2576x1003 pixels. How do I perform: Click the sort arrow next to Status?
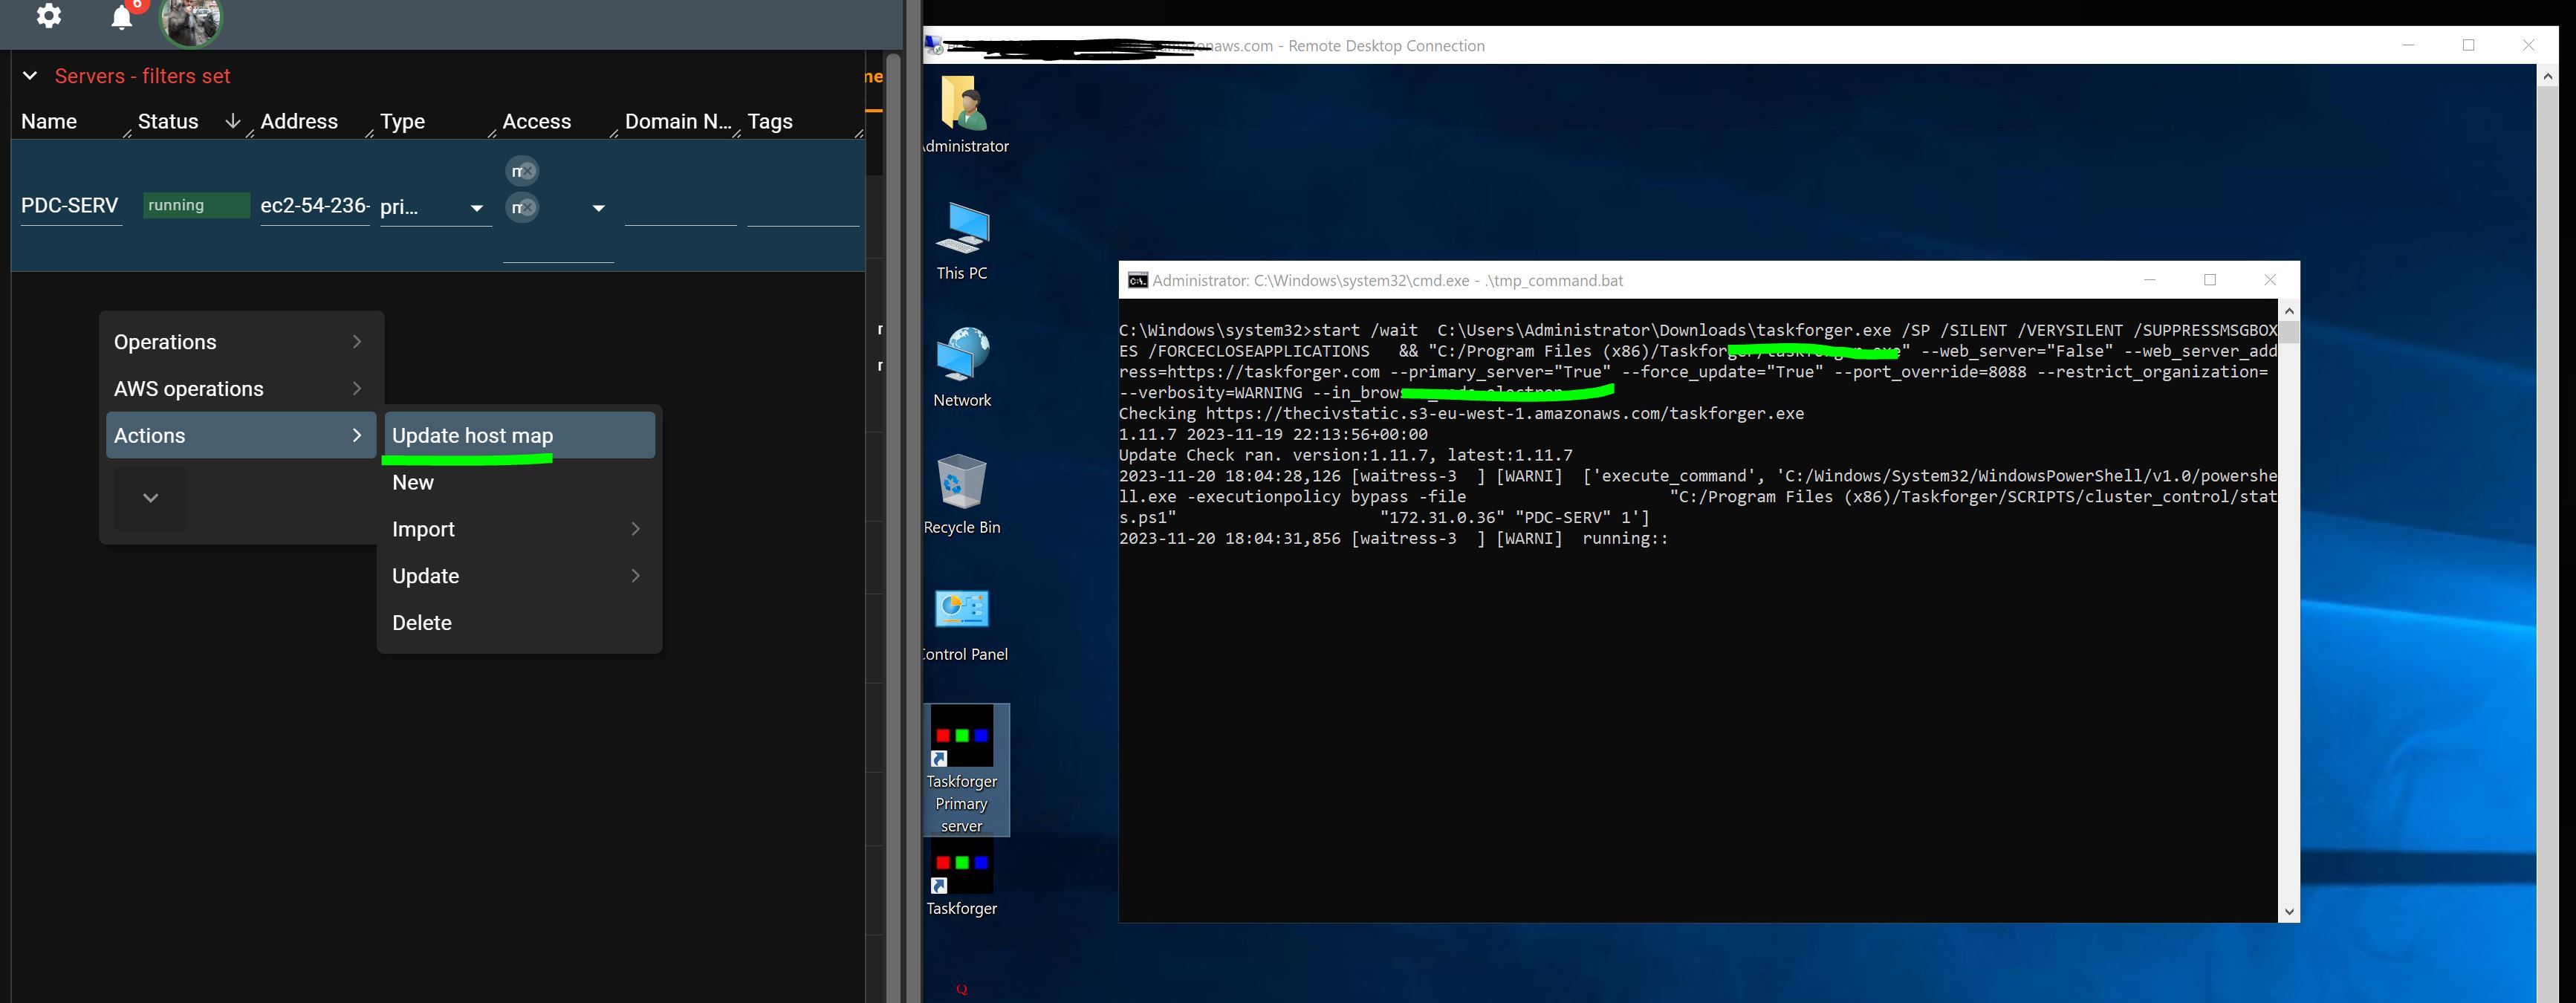click(x=233, y=121)
